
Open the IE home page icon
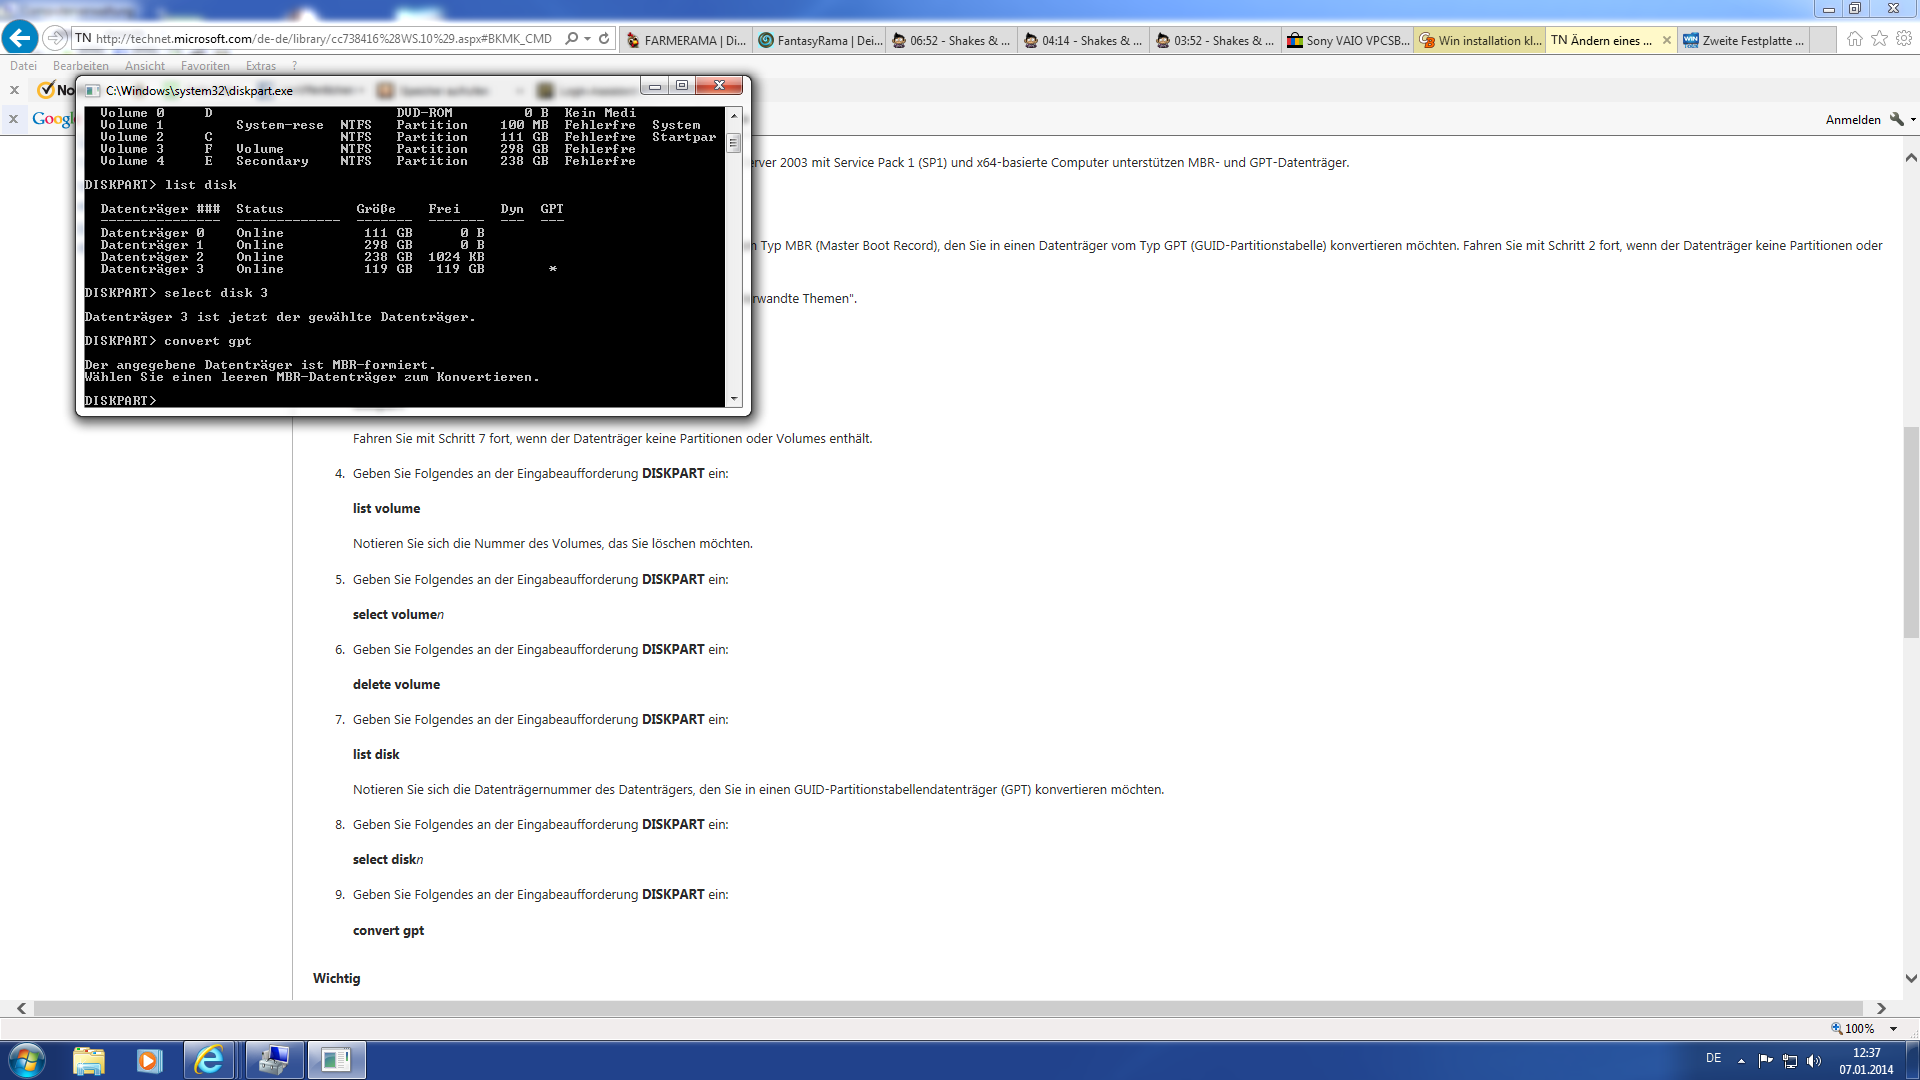pos(1854,39)
